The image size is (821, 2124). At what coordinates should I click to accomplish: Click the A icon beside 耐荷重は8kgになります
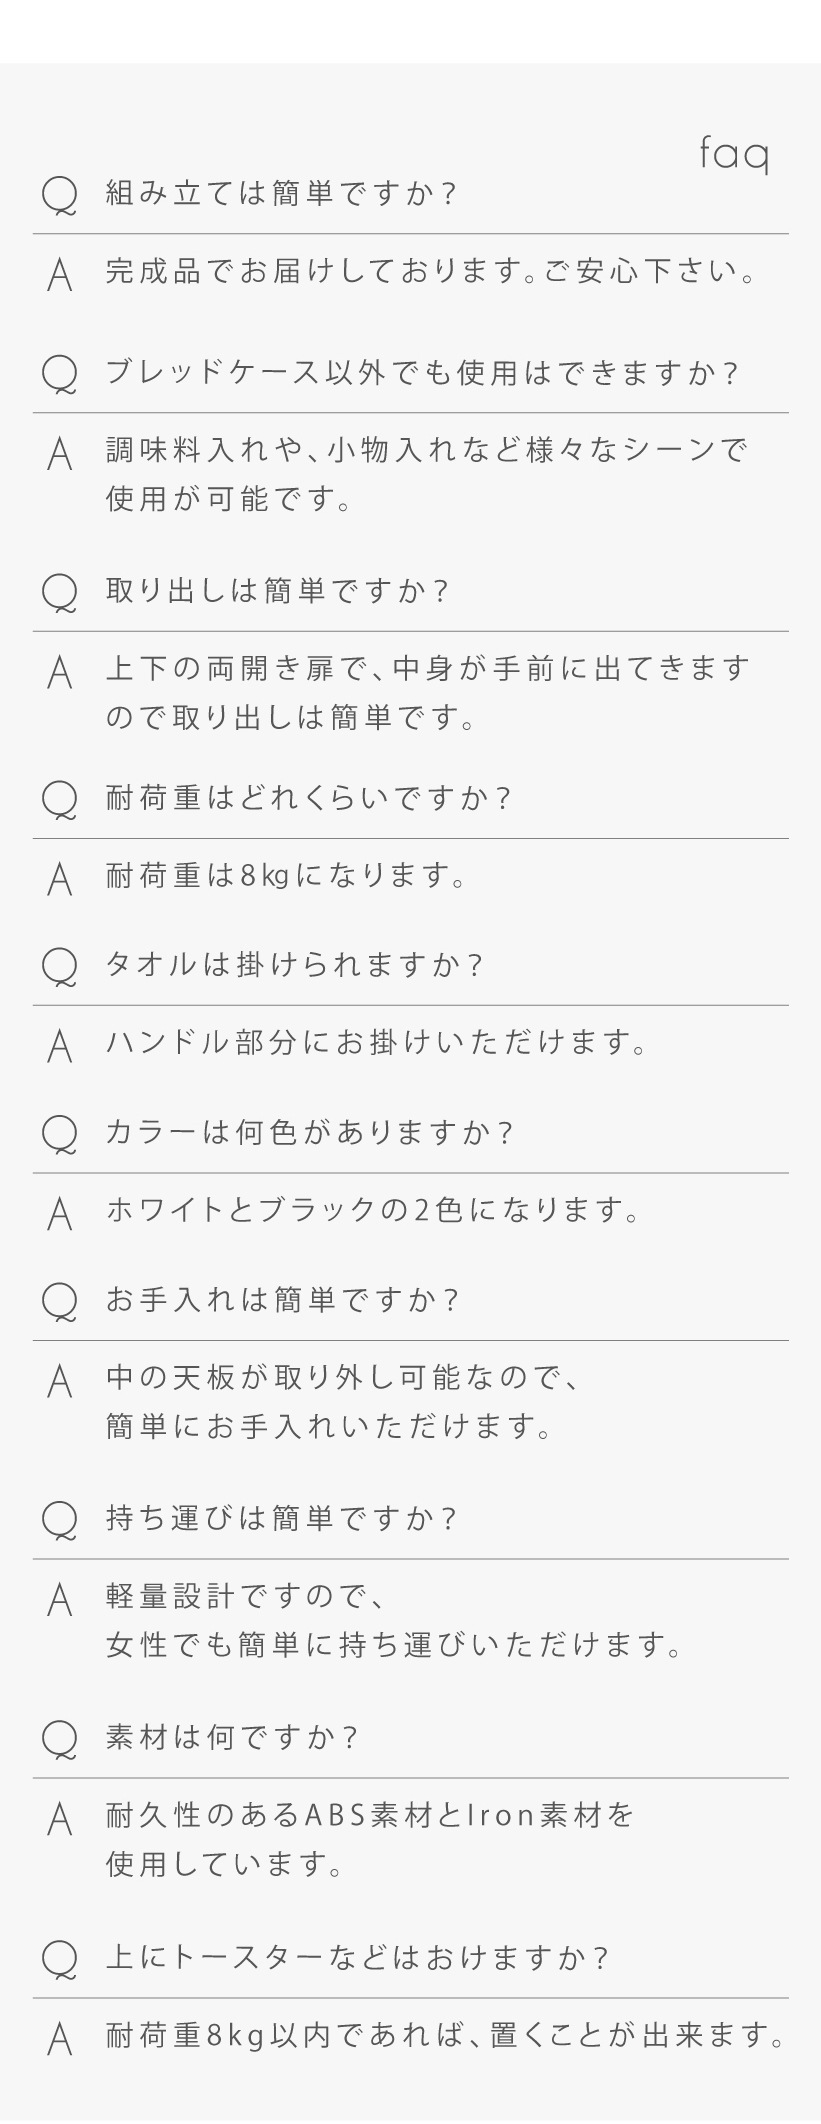[x=60, y=878]
